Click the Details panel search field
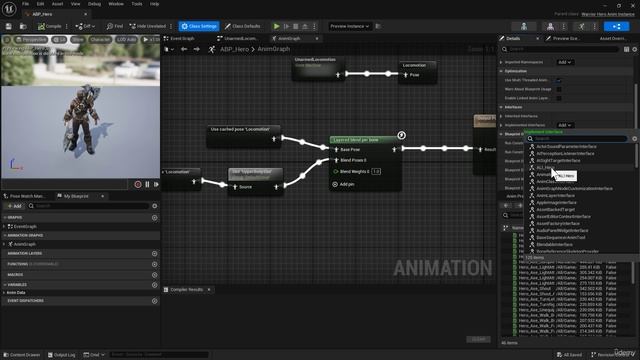640x360 pixels. pyautogui.click(x=560, y=49)
